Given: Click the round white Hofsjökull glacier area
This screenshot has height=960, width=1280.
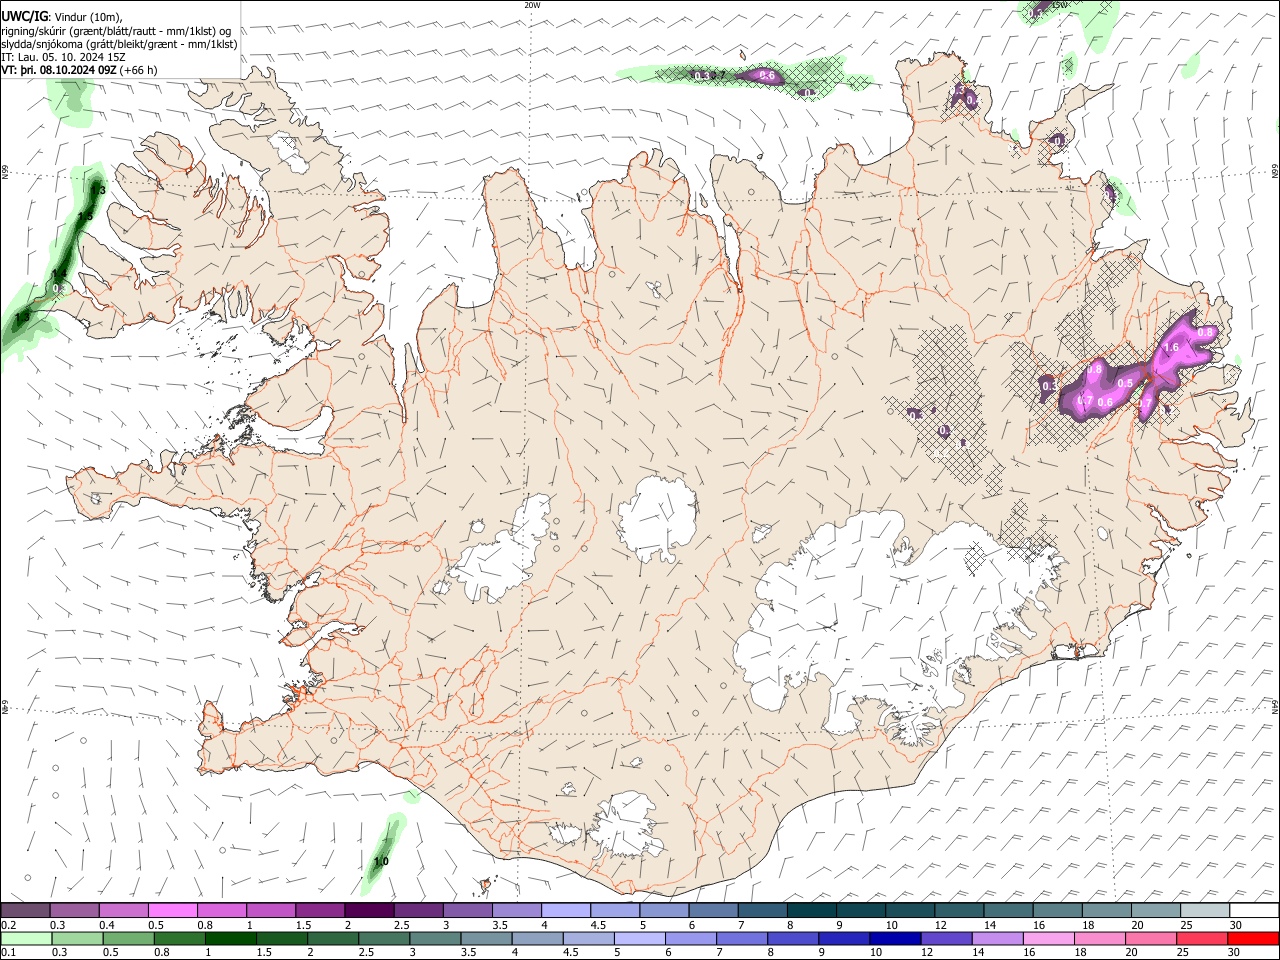Looking at the screenshot, I should tap(657, 518).
